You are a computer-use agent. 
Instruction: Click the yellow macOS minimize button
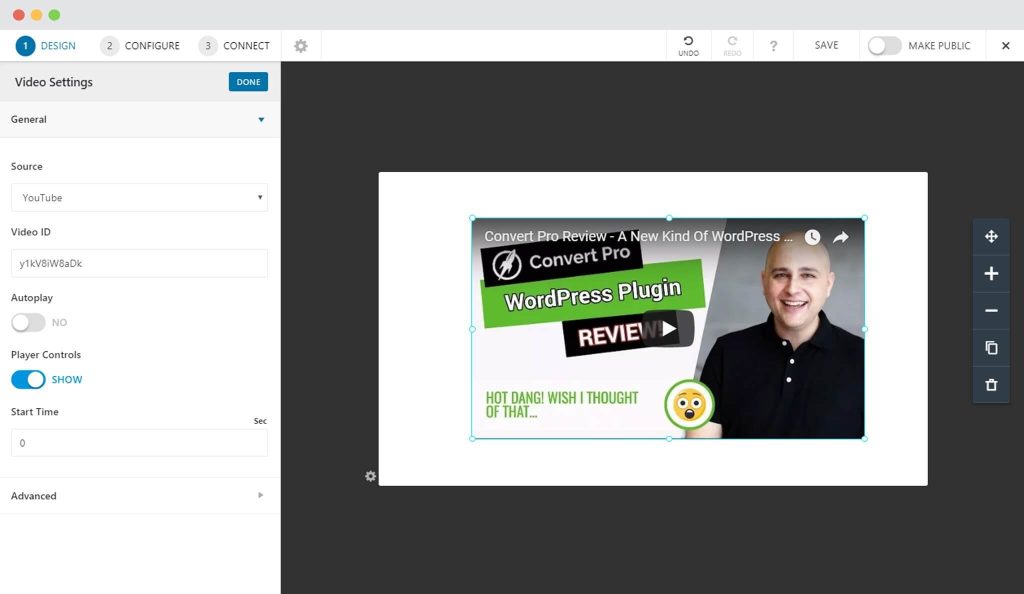point(37,15)
